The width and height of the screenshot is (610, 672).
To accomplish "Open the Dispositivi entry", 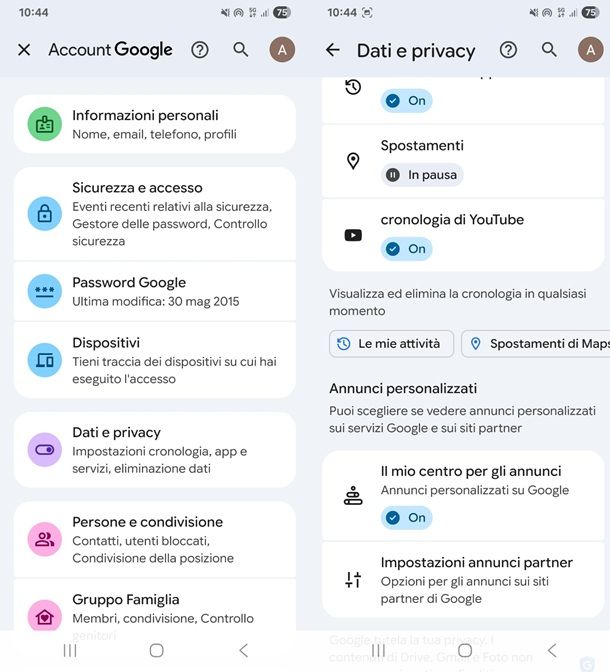I will [x=155, y=360].
